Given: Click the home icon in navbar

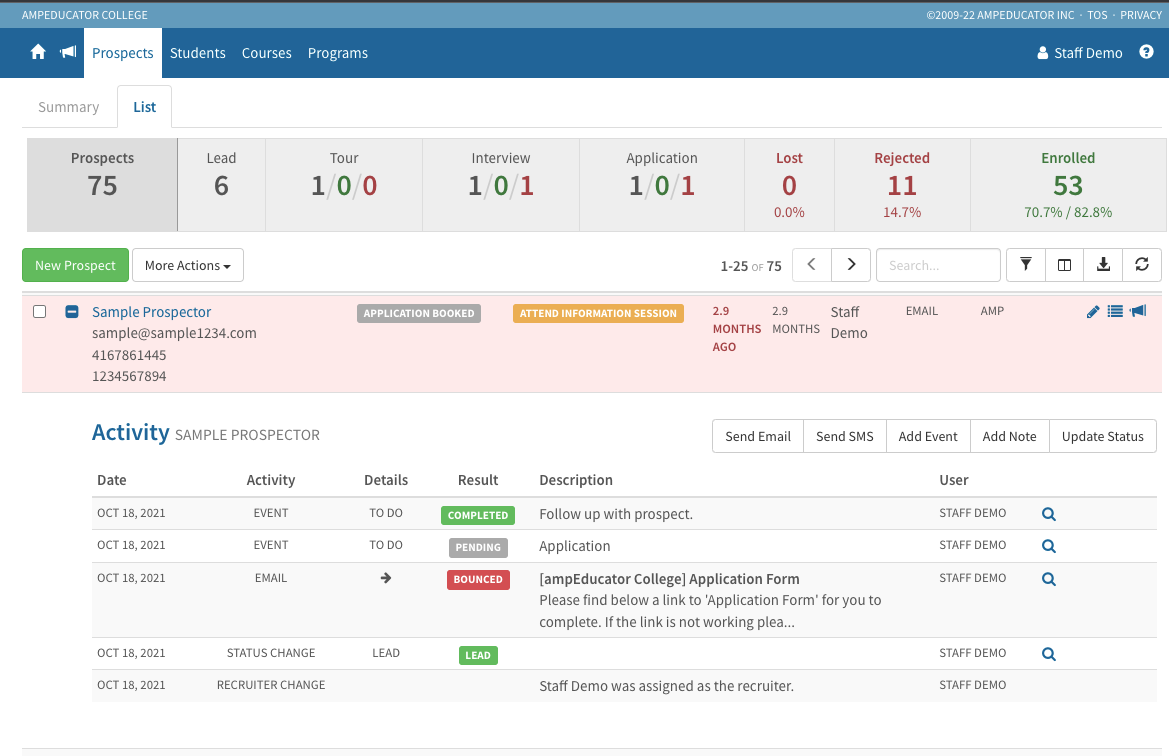Looking at the screenshot, I should pyautogui.click(x=38, y=53).
